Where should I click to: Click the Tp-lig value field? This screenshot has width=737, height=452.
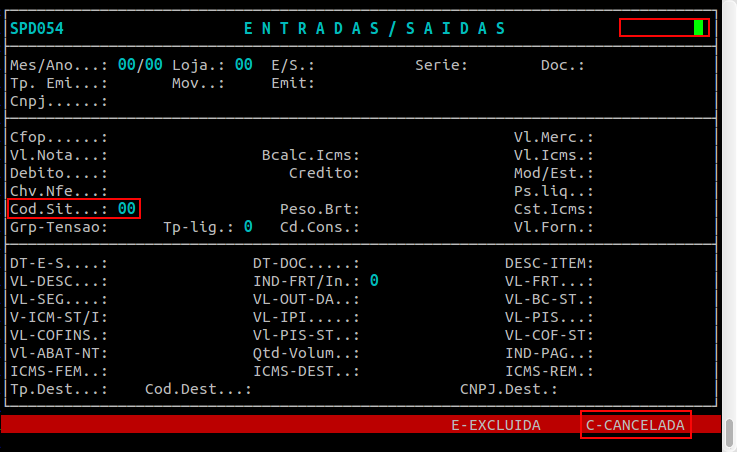(248, 227)
